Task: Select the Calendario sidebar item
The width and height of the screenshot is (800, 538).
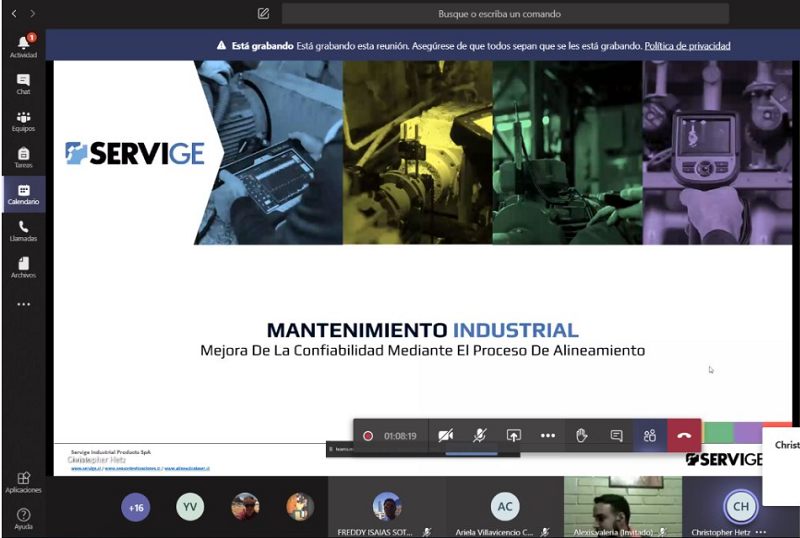Action: pyautogui.click(x=23, y=194)
